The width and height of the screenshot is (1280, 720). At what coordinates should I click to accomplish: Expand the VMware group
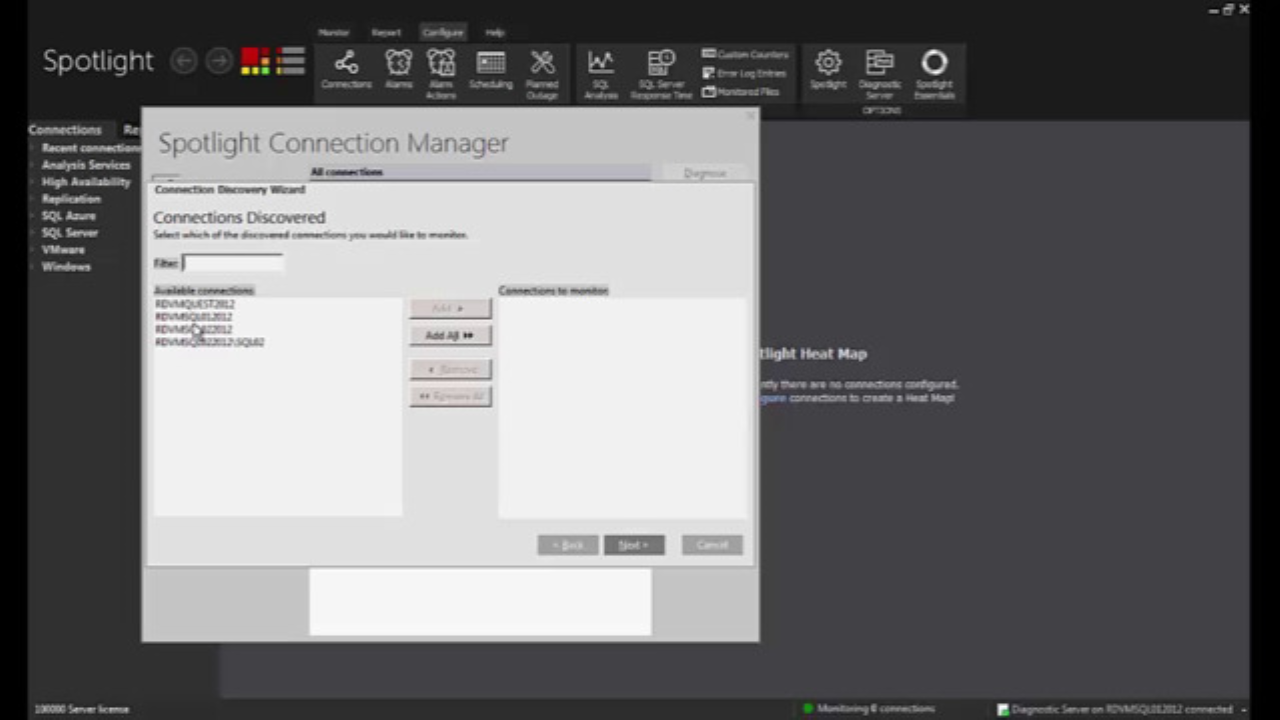tap(63, 249)
